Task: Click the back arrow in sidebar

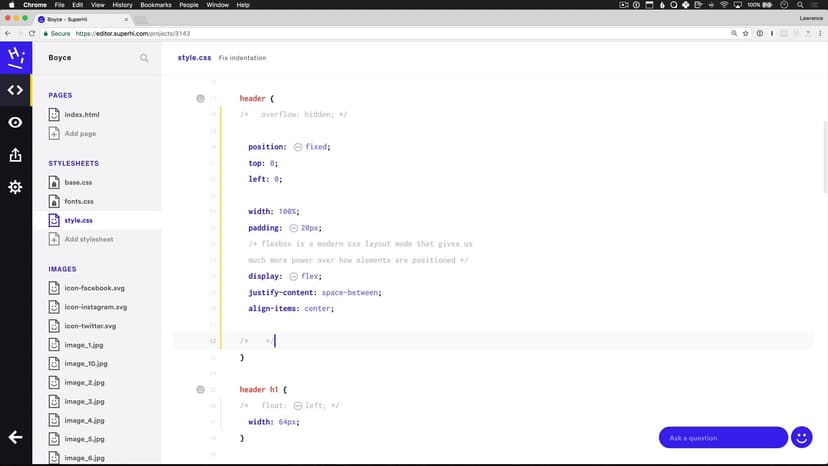Action: click(x=15, y=437)
